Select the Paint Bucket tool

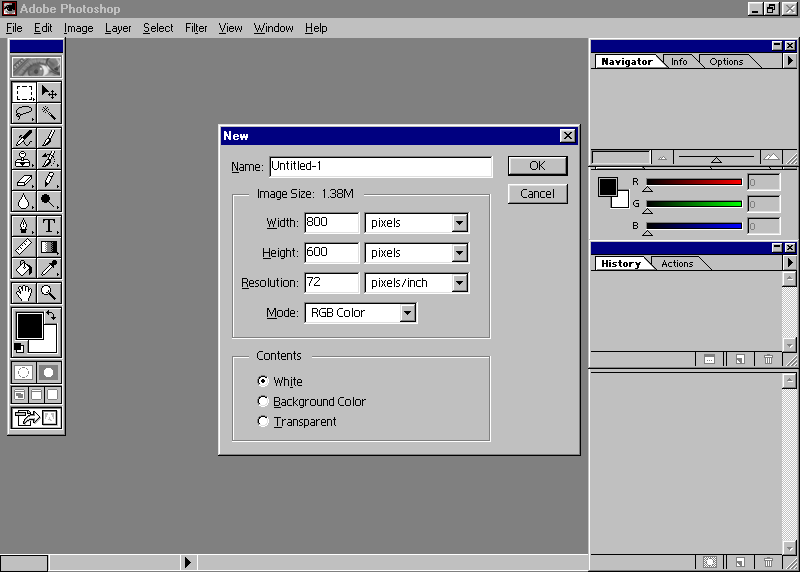(24, 268)
